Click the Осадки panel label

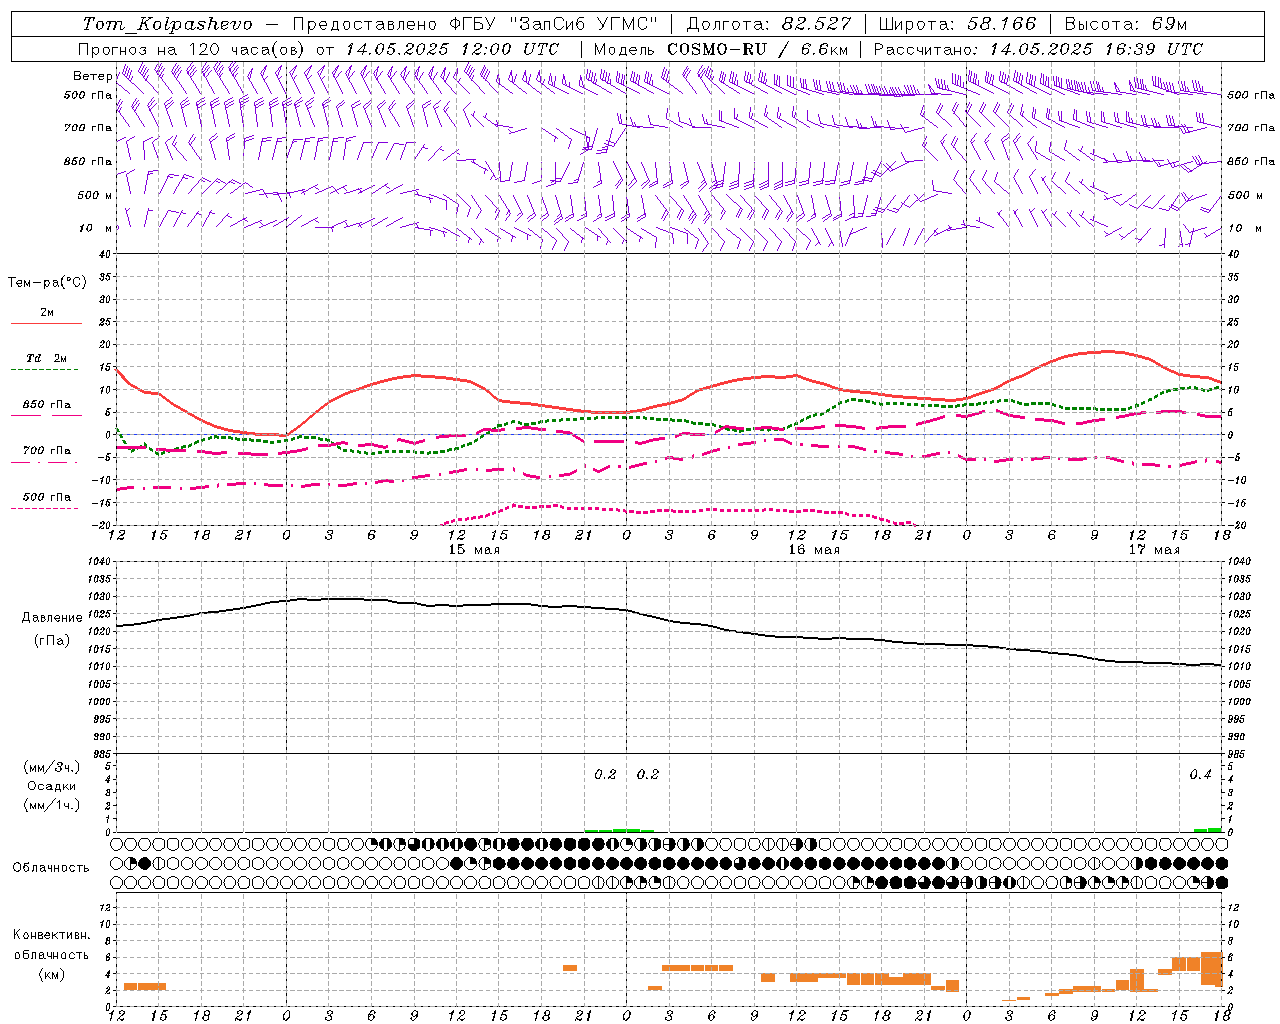pos(52,786)
